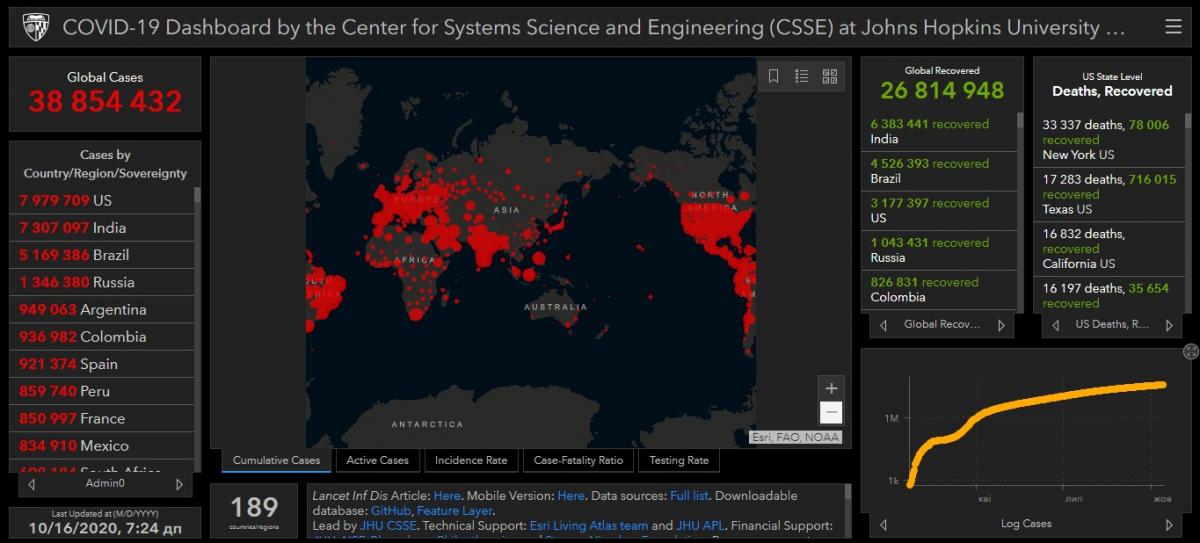Open the Testing Rate tab
1200x543 pixels.
(679, 460)
